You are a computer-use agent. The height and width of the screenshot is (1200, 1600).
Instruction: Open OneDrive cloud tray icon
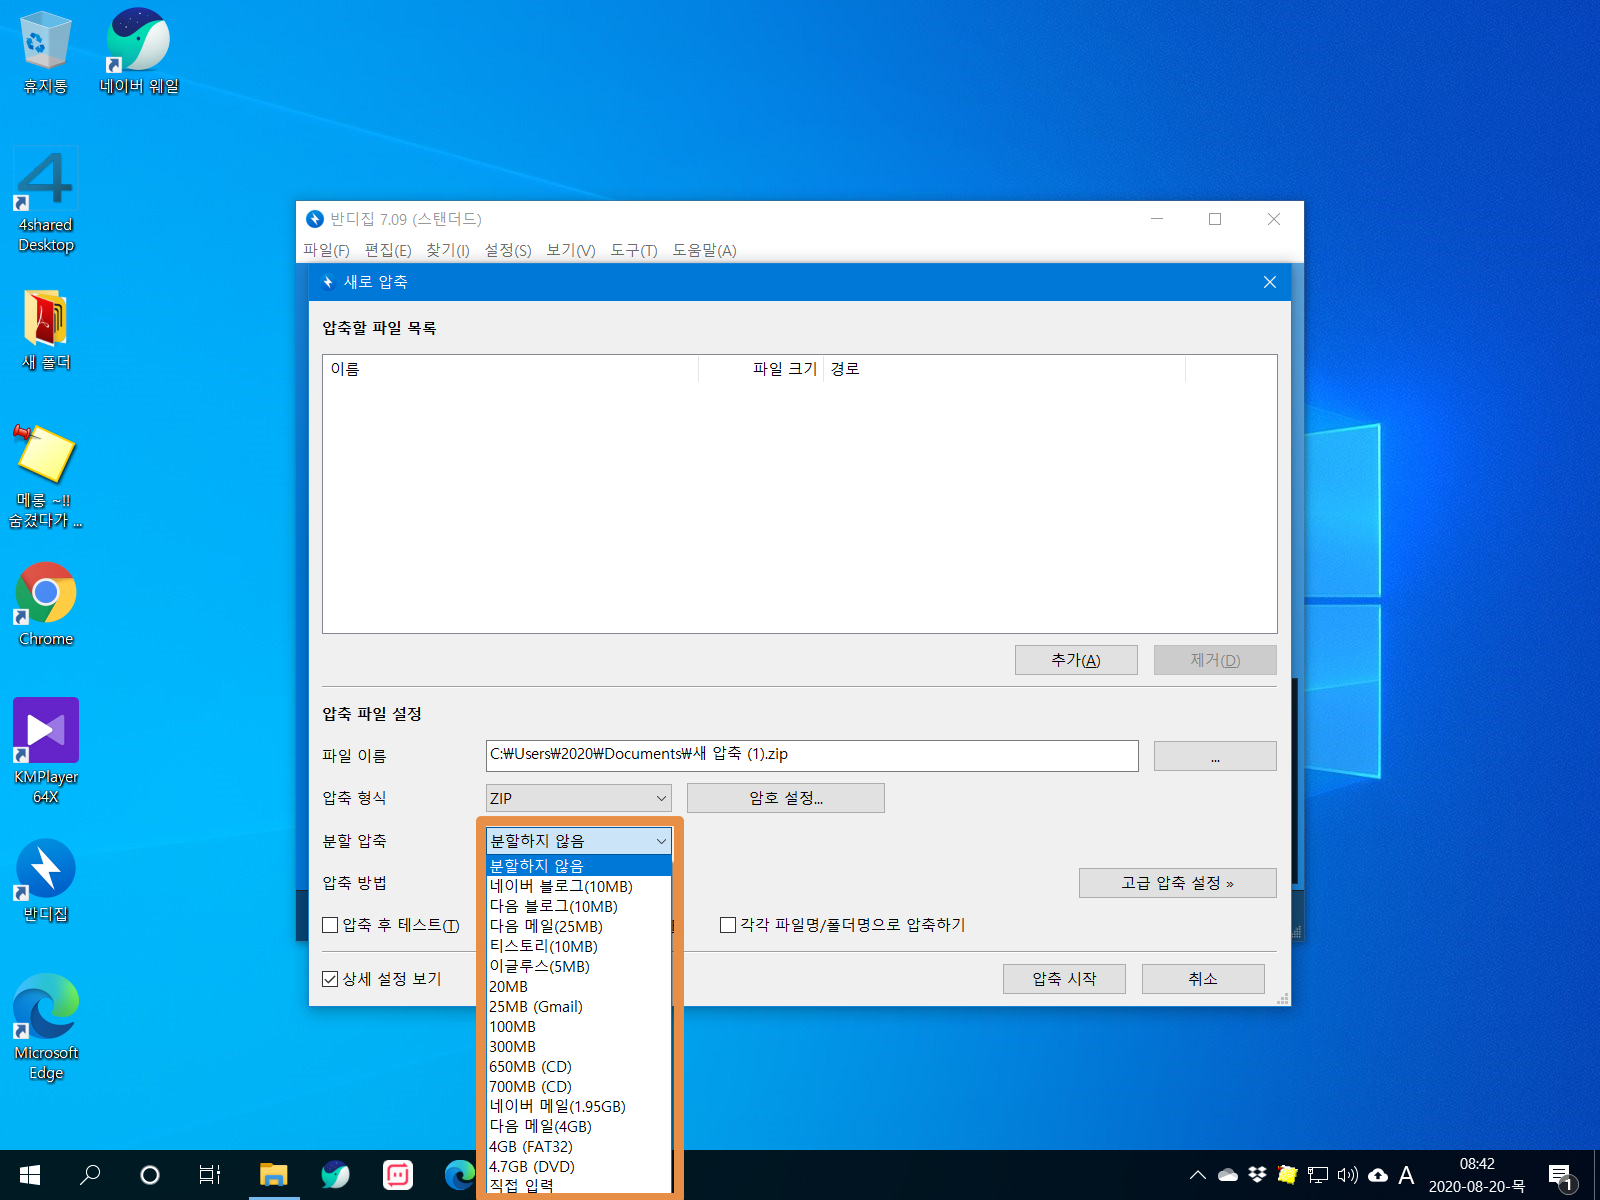[1228, 1175]
